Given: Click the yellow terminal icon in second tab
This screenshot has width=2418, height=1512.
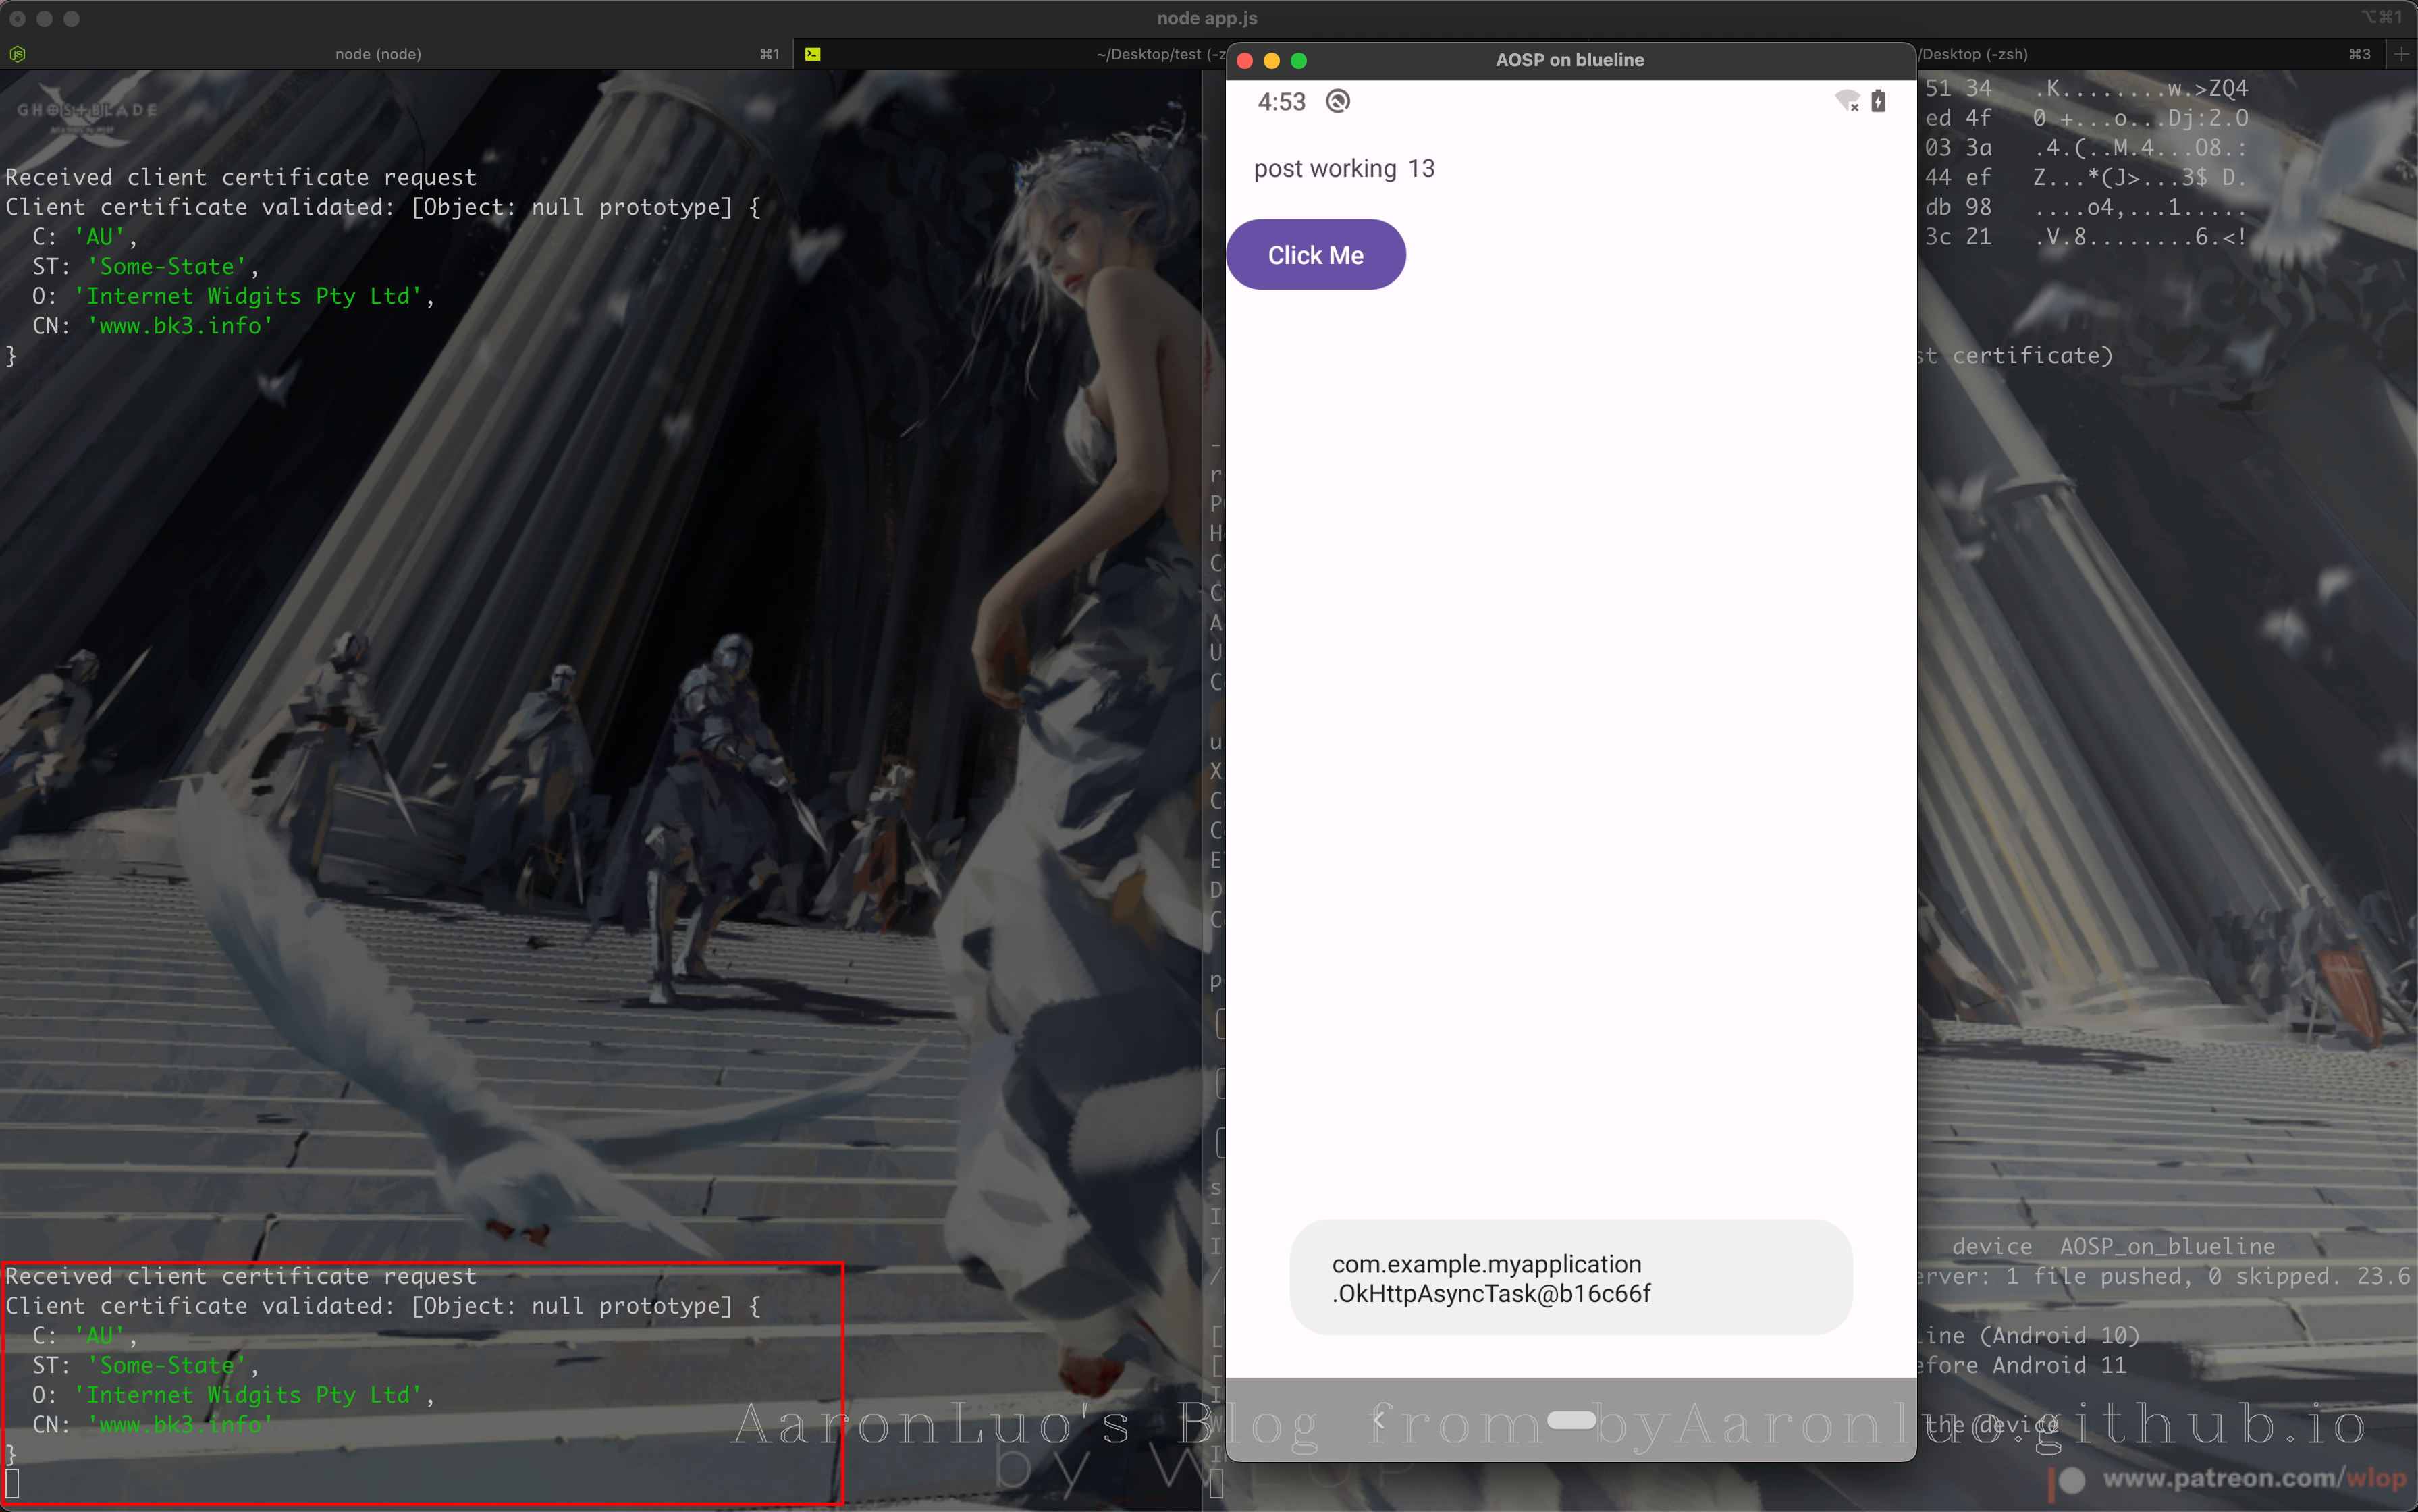Looking at the screenshot, I should point(813,54).
